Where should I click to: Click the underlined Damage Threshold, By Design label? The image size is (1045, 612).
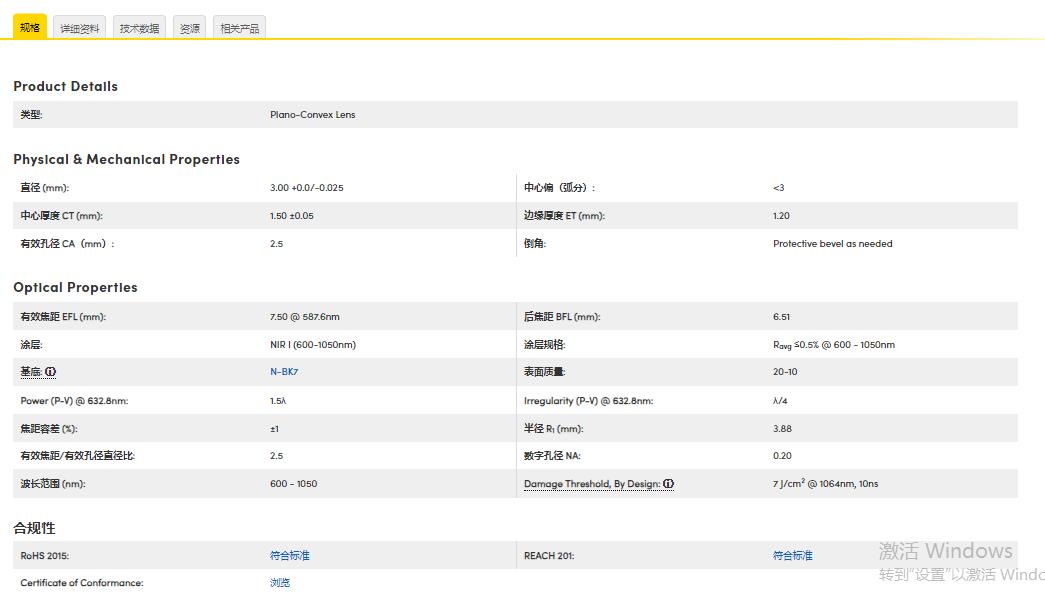coord(591,484)
